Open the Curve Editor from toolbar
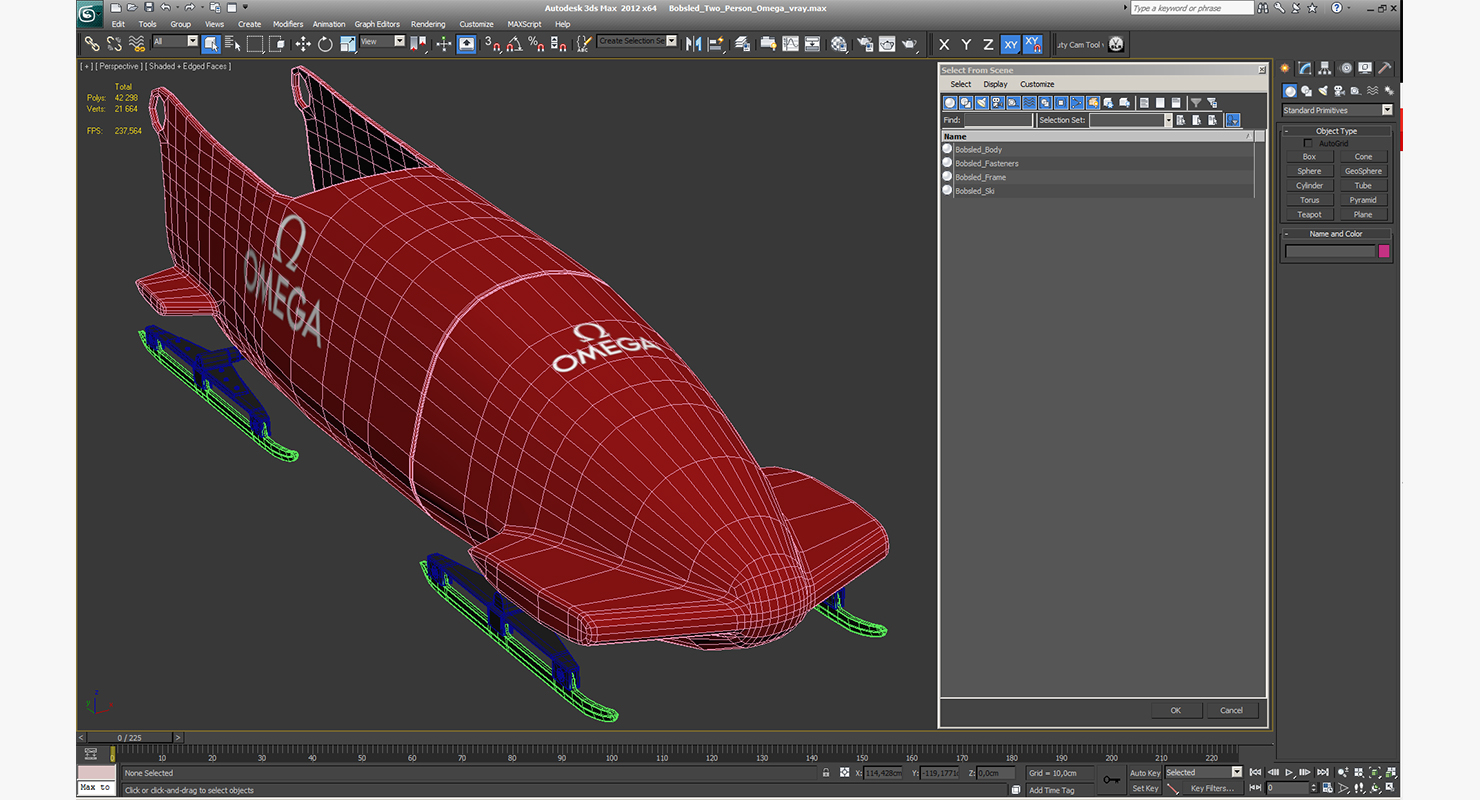The width and height of the screenshot is (1480, 800). pyautogui.click(x=790, y=44)
